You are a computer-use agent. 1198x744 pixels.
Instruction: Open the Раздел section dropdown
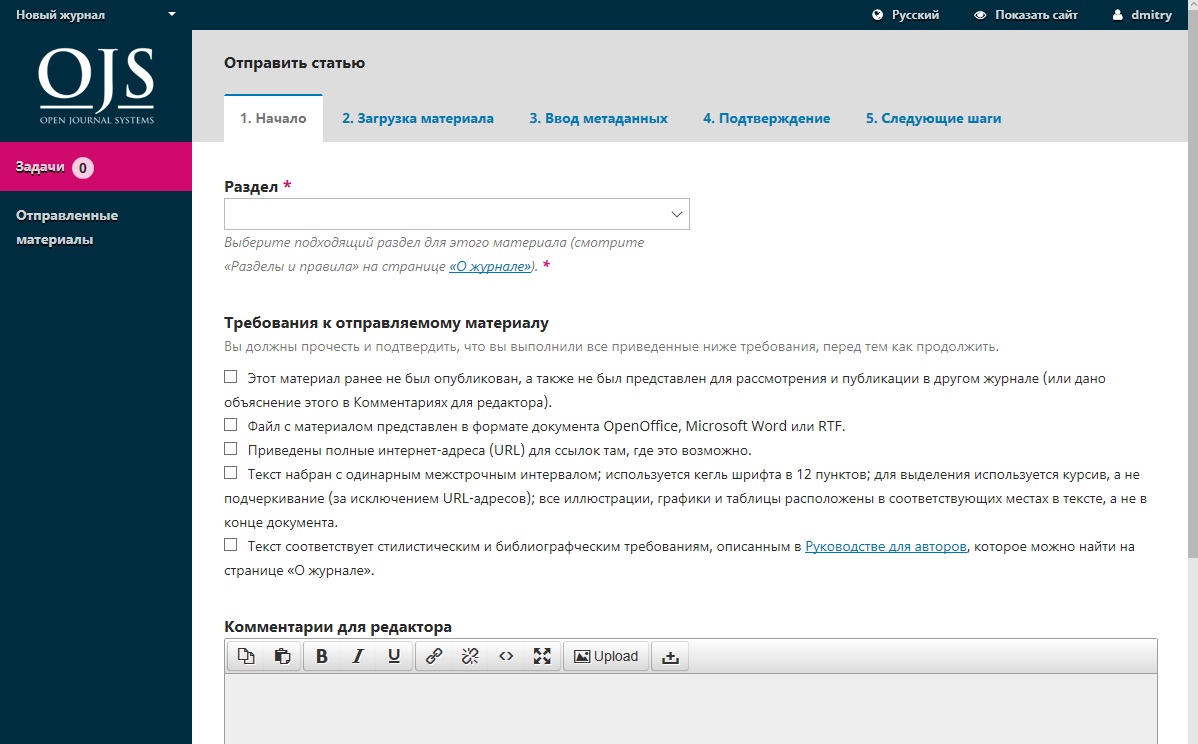[x=457, y=214]
